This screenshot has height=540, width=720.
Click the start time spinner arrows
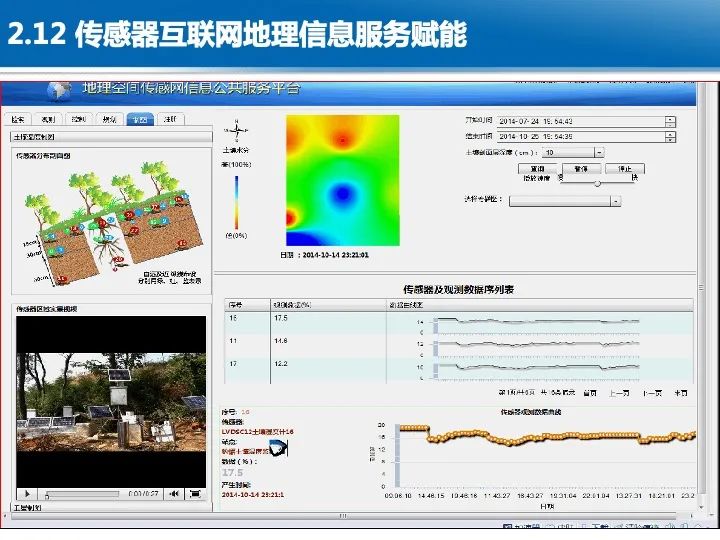point(670,122)
